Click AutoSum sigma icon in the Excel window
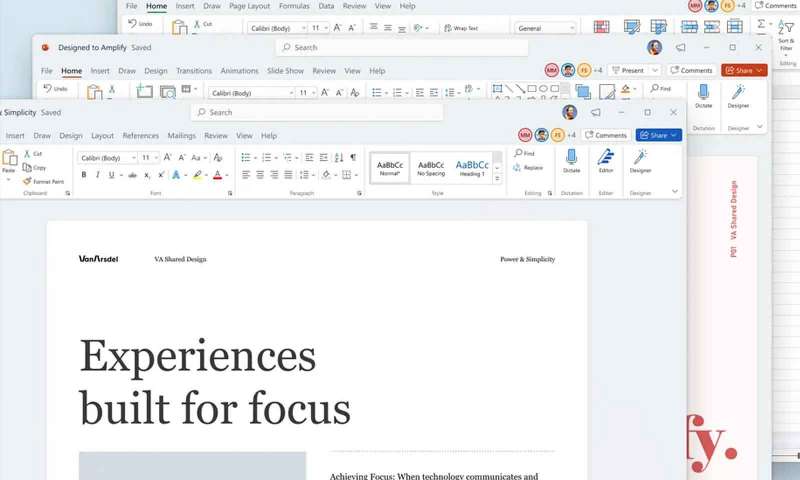 tap(761, 23)
